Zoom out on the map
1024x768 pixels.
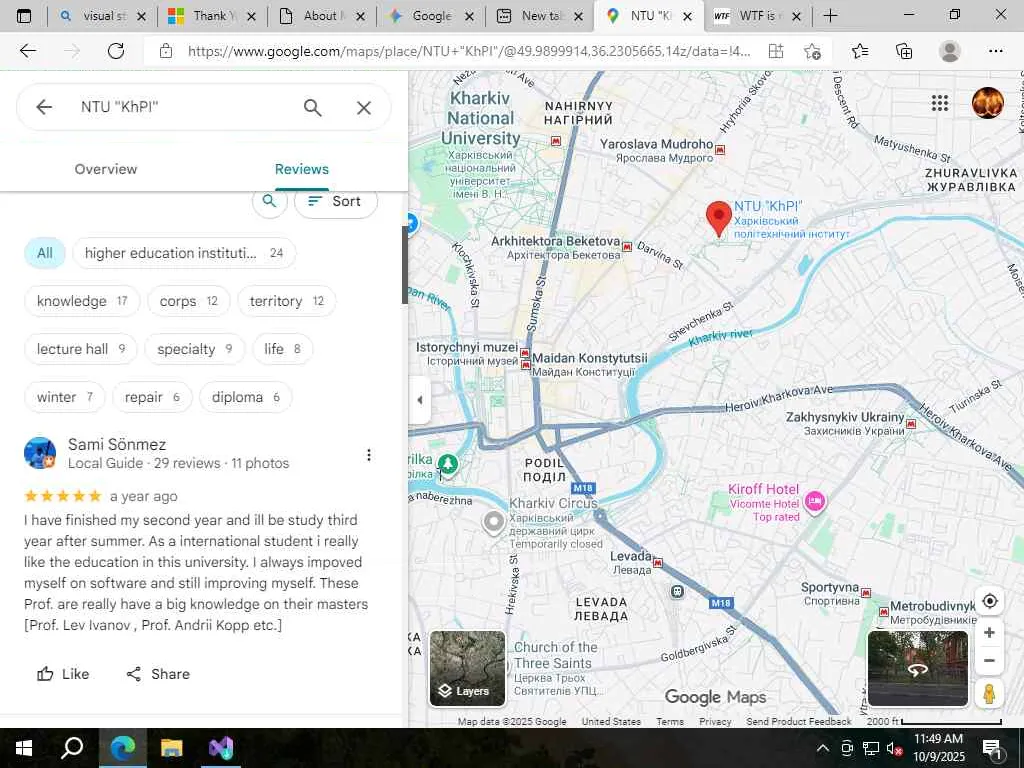click(989, 661)
